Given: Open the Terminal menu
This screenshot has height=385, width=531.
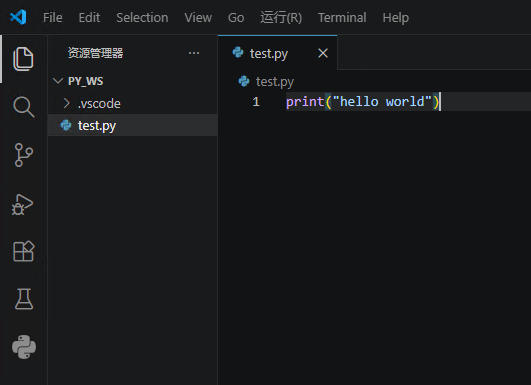Looking at the screenshot, I should coord(342,18).
